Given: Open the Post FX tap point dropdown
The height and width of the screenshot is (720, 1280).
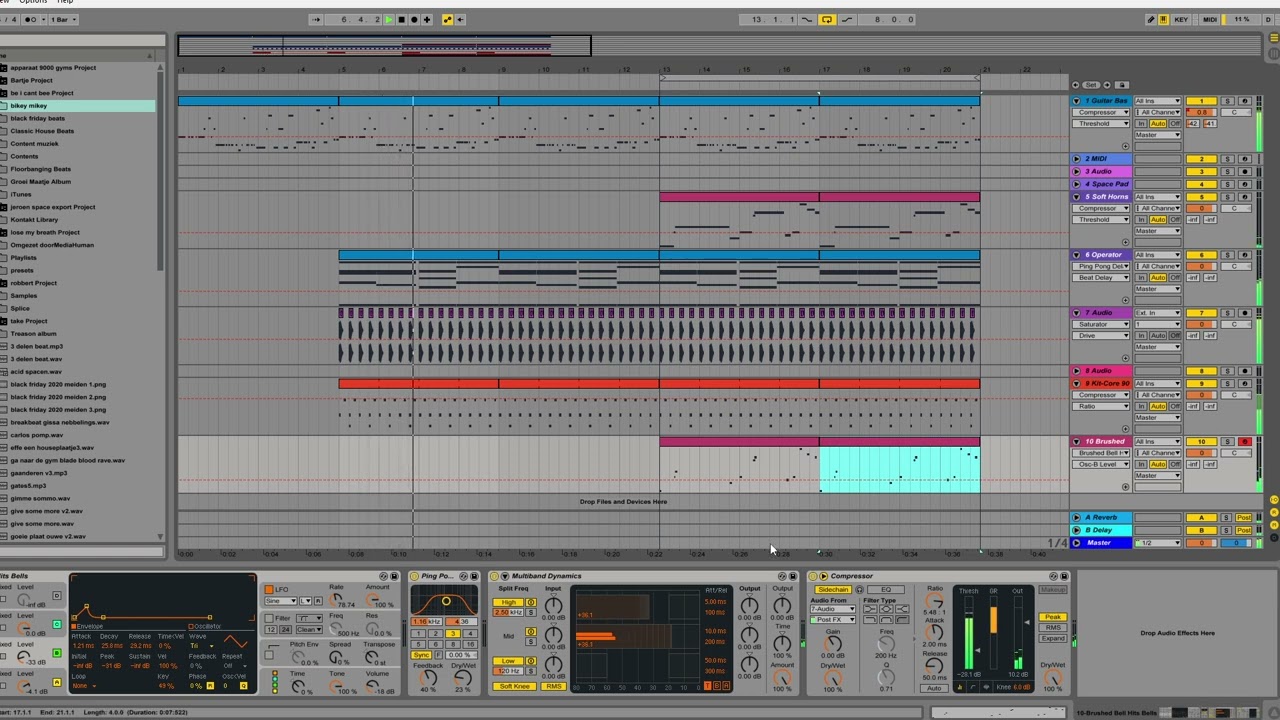Looking at the screenshot, I should tap(833, 620).
